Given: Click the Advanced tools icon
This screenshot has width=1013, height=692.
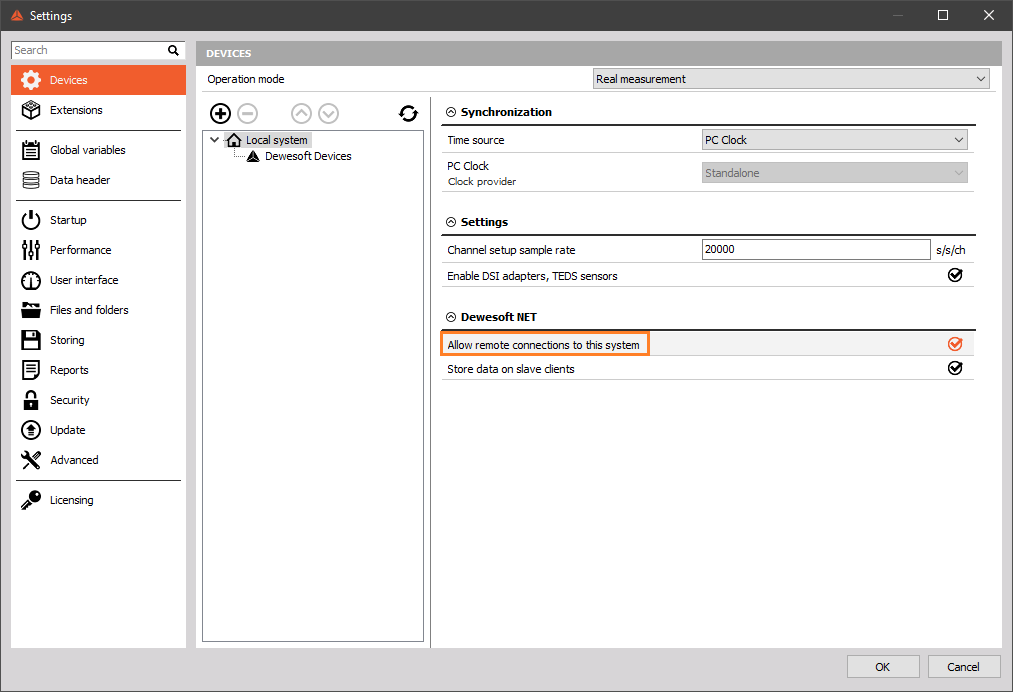Looking at the screenshot, I should (30, 460).
